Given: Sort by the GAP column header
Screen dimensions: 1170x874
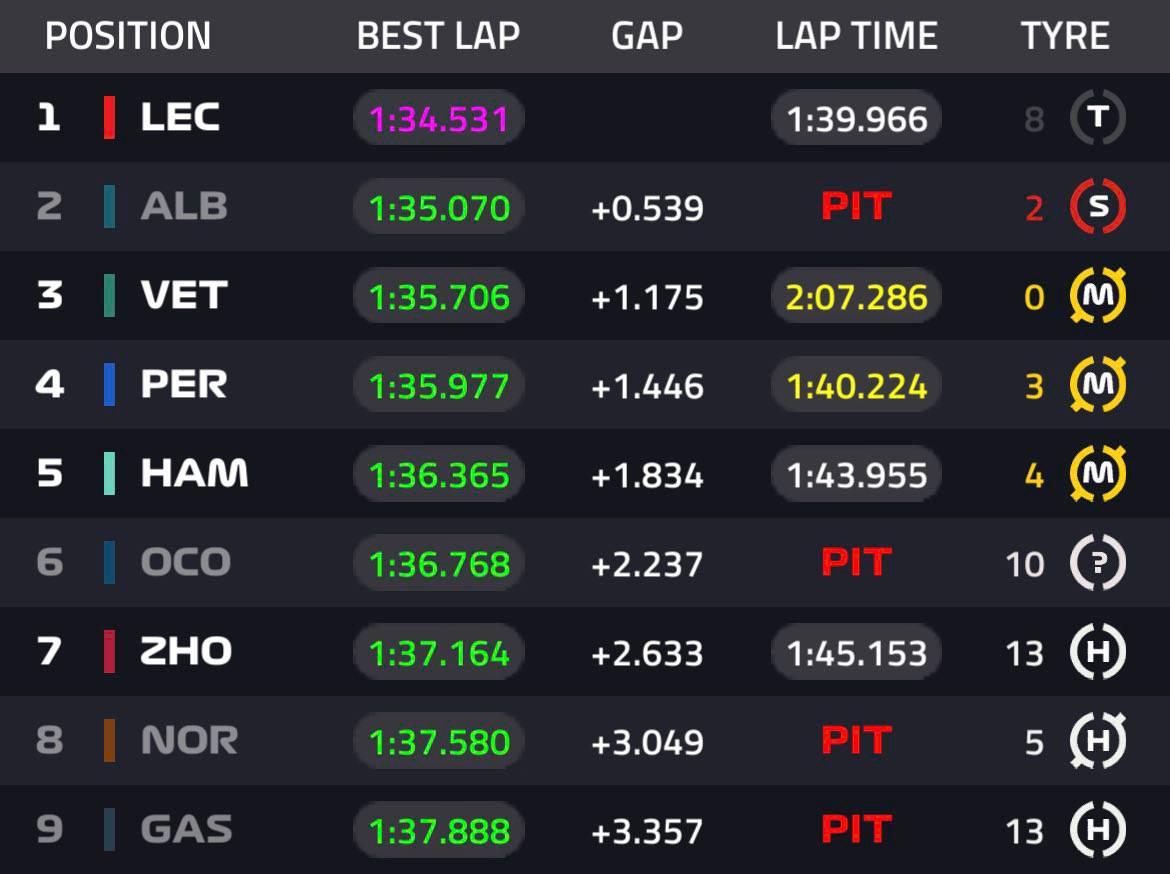Looking at the screenshot, I should pyautogui.click(x=647, y=36).
